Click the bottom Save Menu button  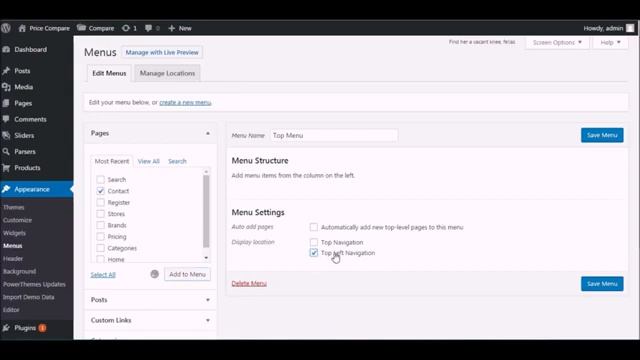[x=602, y=284]
